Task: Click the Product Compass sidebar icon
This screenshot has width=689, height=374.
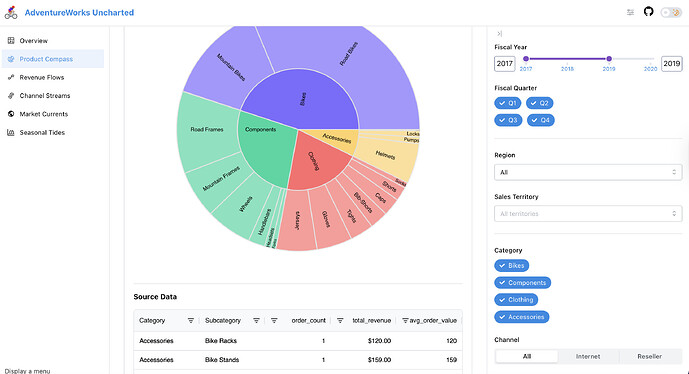Action: pyautogui.click(x=11, y=59)
